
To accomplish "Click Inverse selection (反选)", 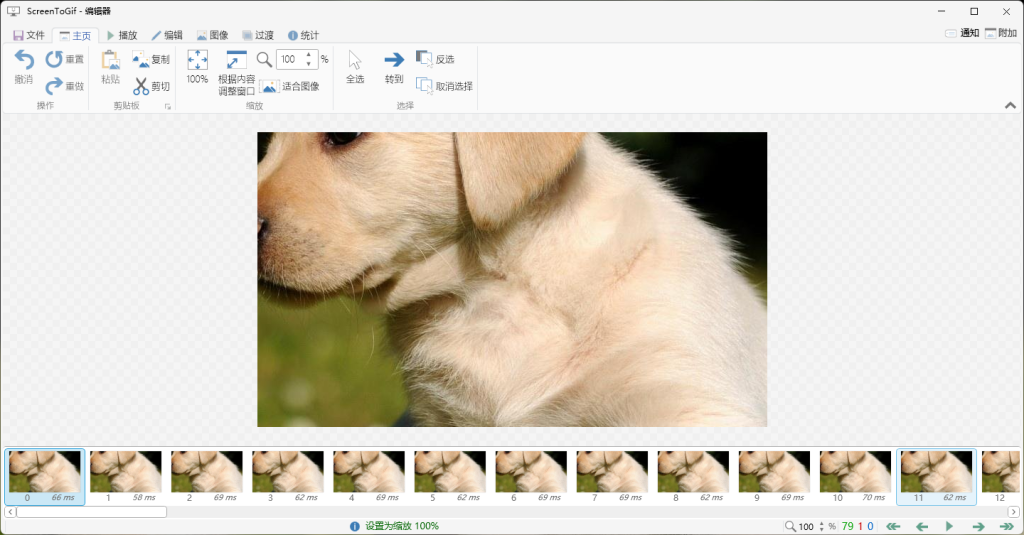I will 424,59.
